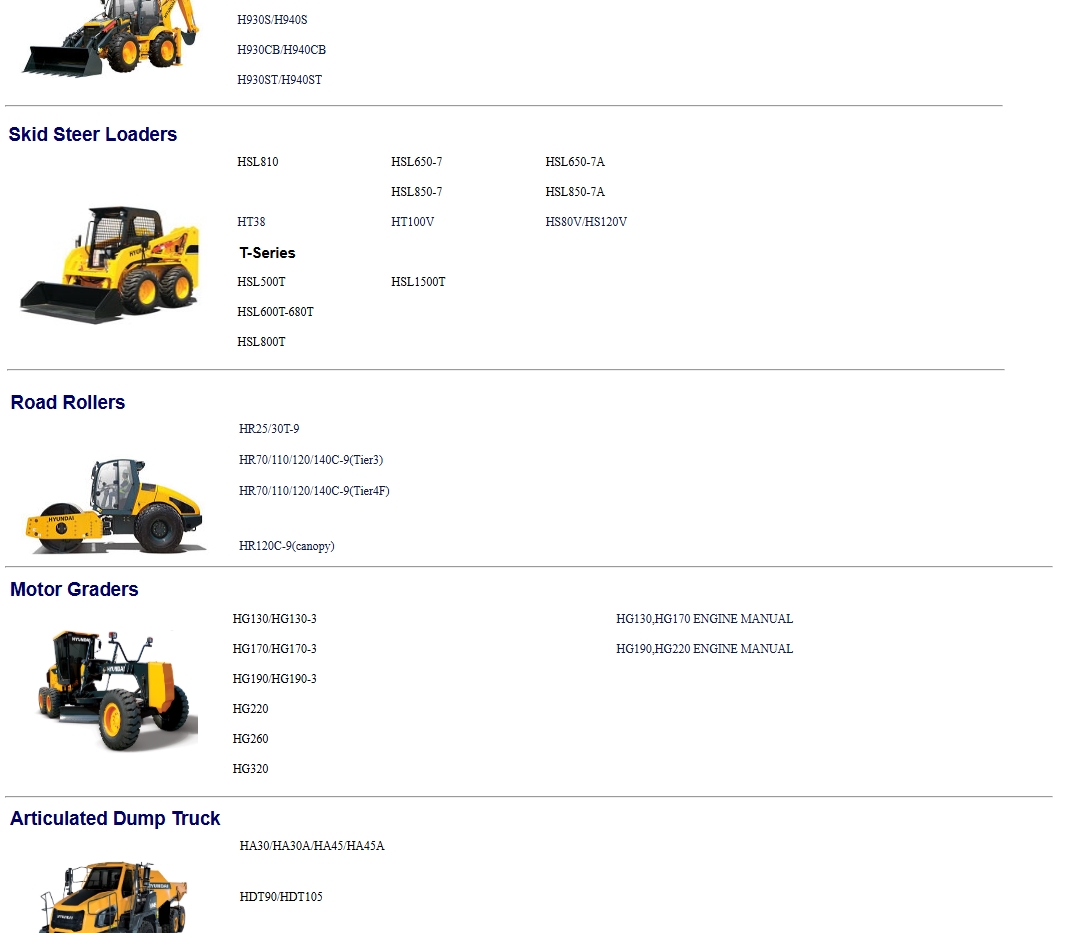The image size is (1065, 933).
Task: Open the HA30/HA30A/HA45/HA45A dump truck manual
Action: (x=310, y=846)
